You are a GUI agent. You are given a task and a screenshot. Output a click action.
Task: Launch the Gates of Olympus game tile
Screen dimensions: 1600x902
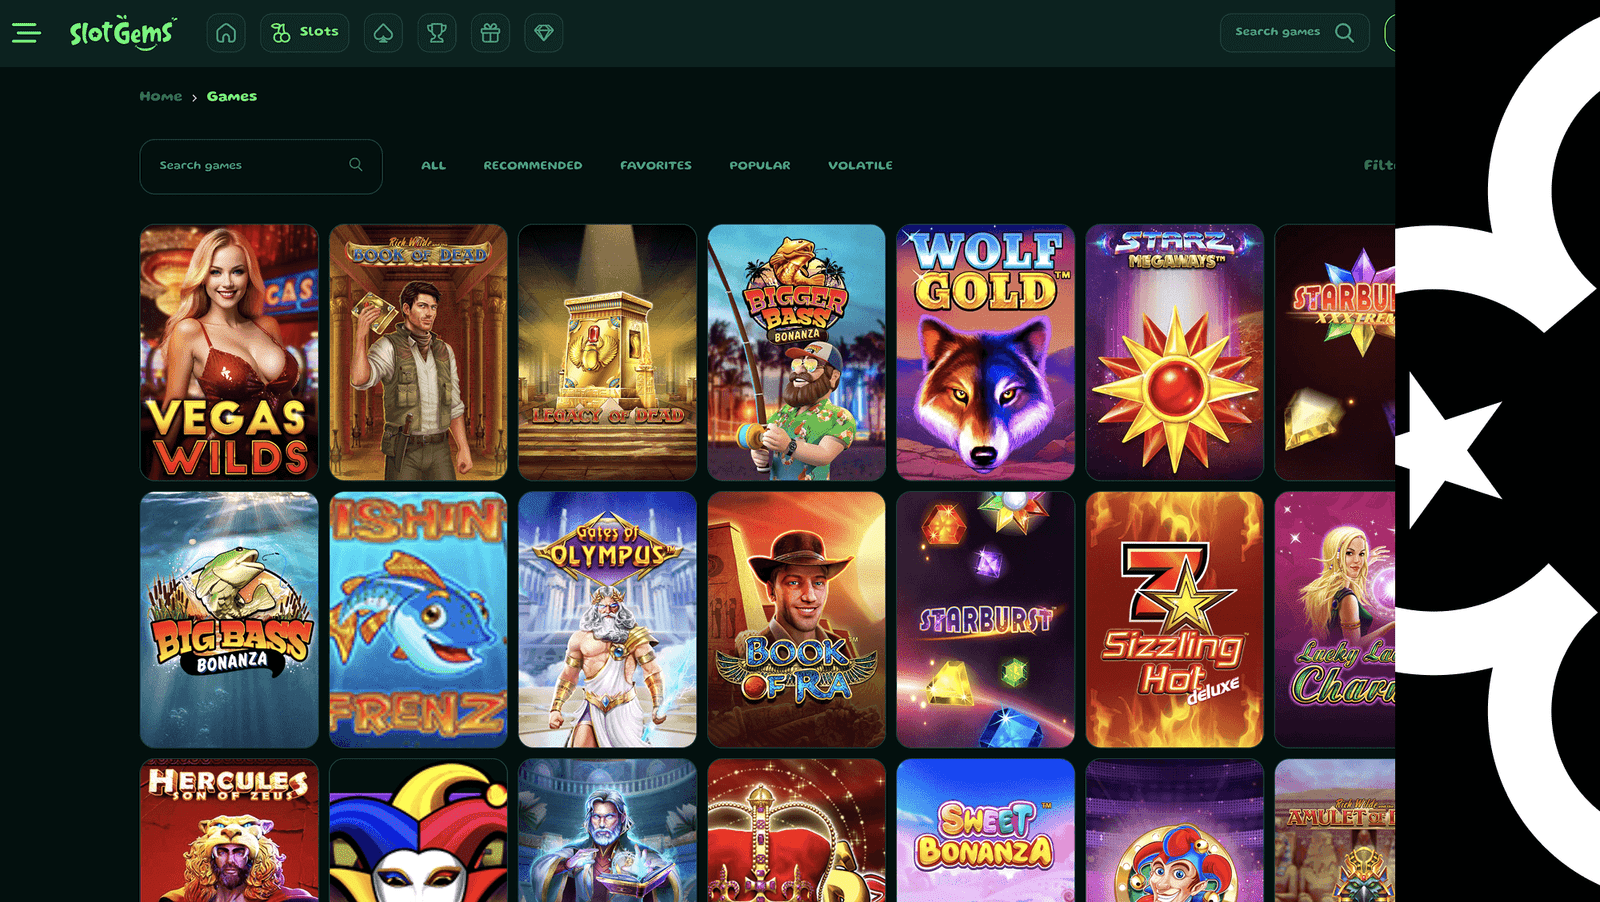tap(607, 619)
